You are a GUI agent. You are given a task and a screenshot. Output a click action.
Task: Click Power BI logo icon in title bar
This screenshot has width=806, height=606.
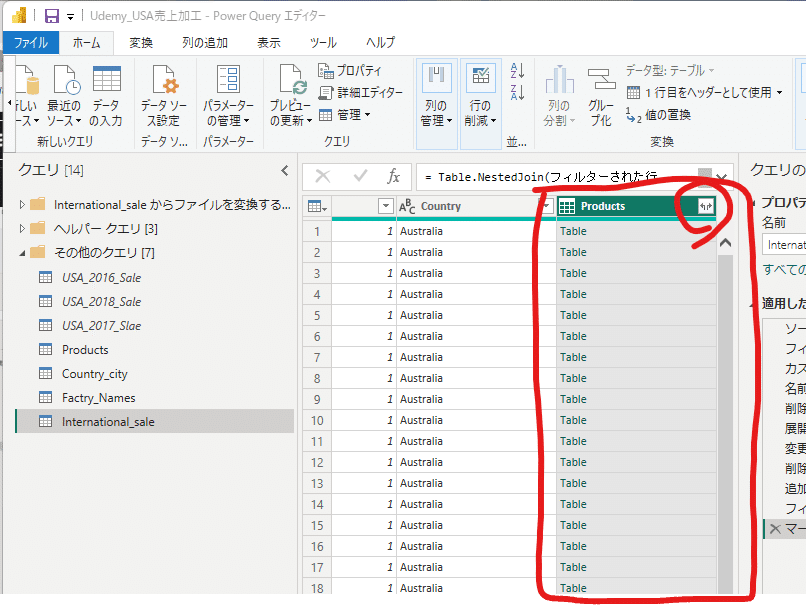[19, 16]
